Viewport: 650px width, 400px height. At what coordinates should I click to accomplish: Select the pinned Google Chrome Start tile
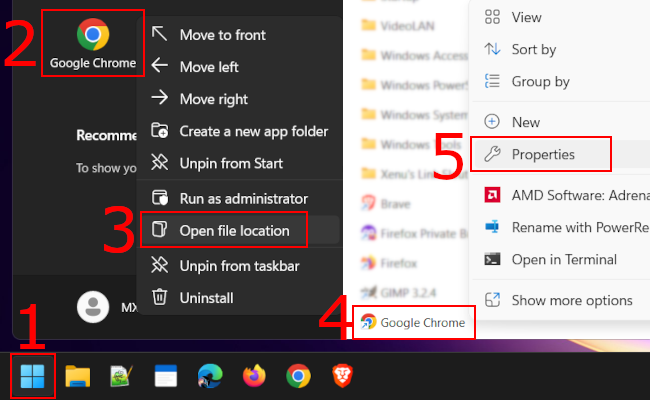pos(93,43)
